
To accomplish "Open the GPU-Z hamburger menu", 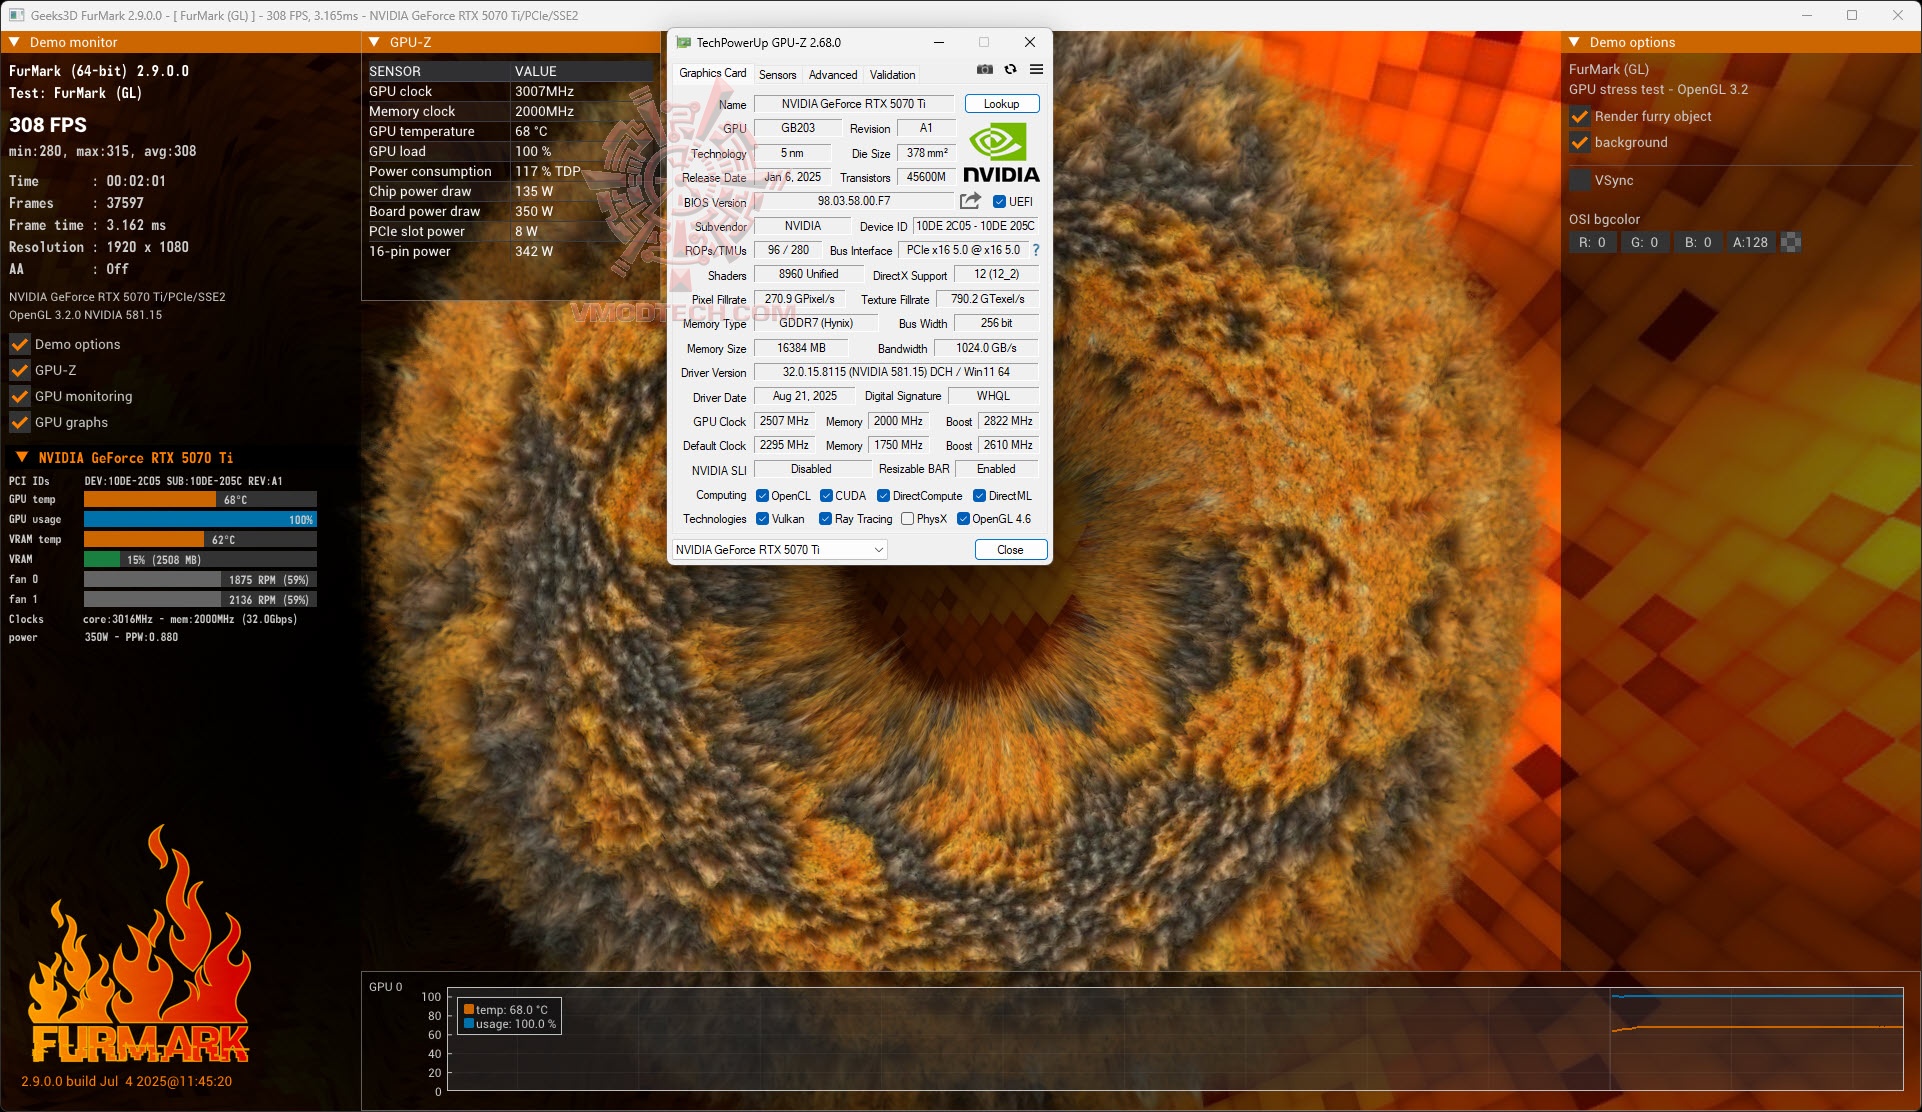I will (x=1036, y=70).
